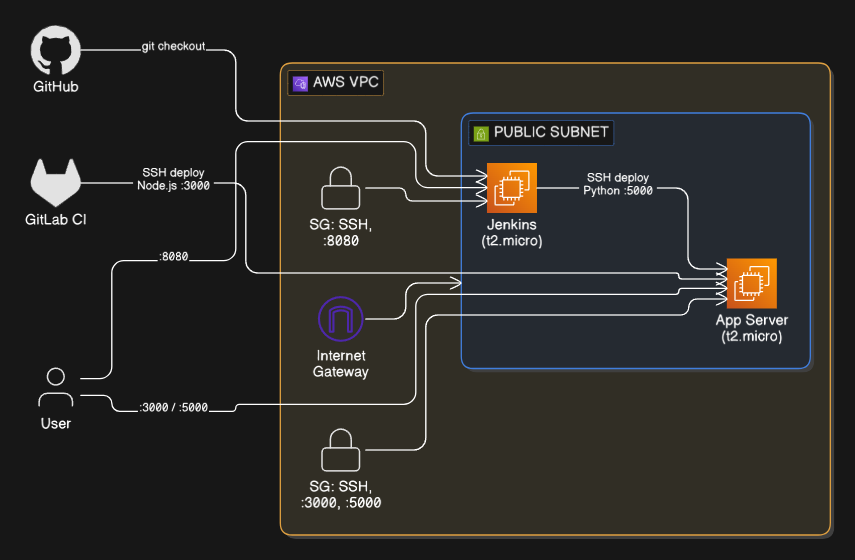This screenshot has width=855, height=560.
Task: Click the User person icon
Action: pyautogui.click(x=56, y=388)
